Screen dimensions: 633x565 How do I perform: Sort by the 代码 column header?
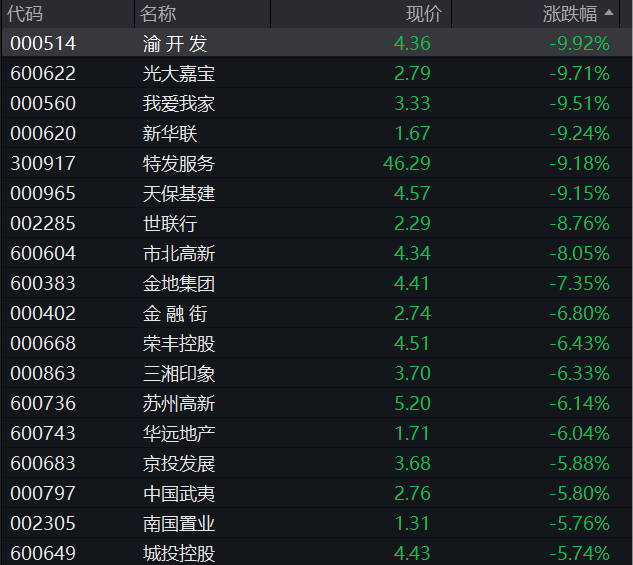(25, 14)
